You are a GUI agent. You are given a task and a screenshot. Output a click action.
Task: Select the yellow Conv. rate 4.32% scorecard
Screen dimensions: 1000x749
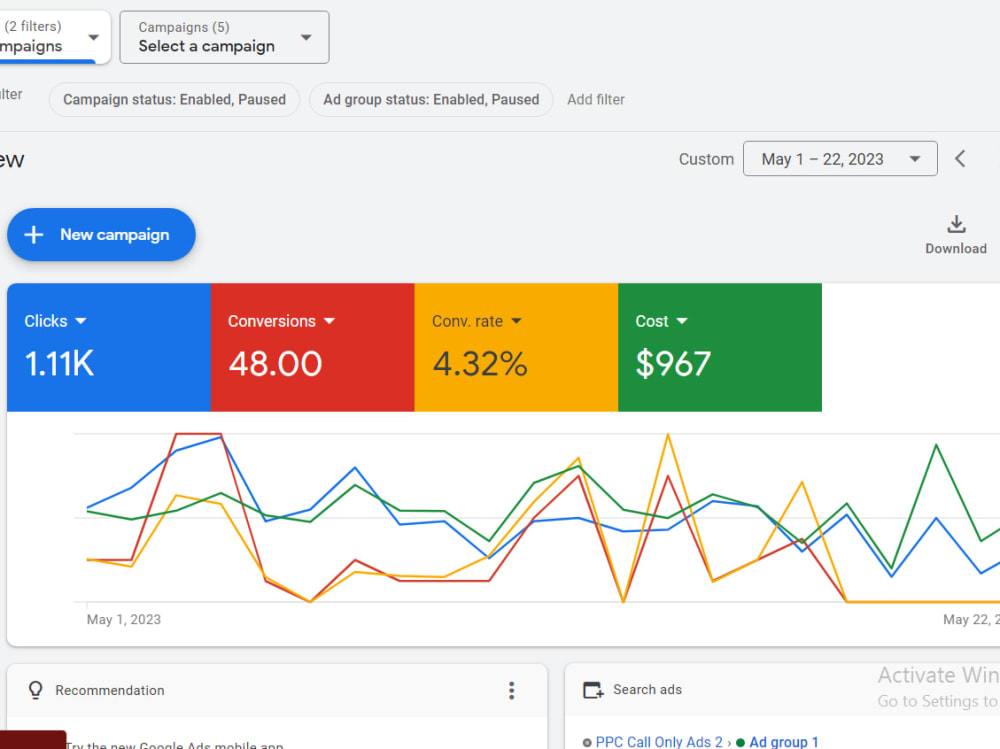pyautogui.click(x=516, y=348)
